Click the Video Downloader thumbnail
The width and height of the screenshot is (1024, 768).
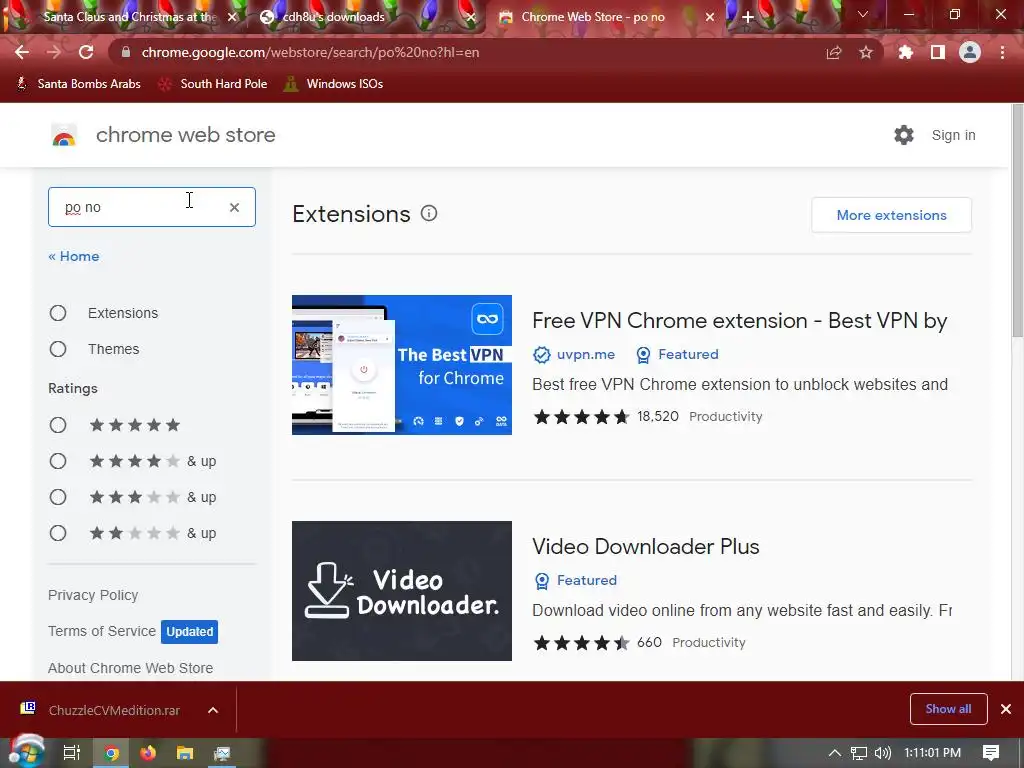point(402,590)
